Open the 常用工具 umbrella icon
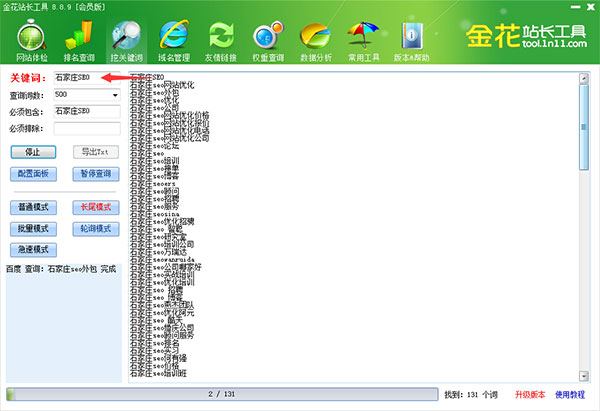 (363, 36)
